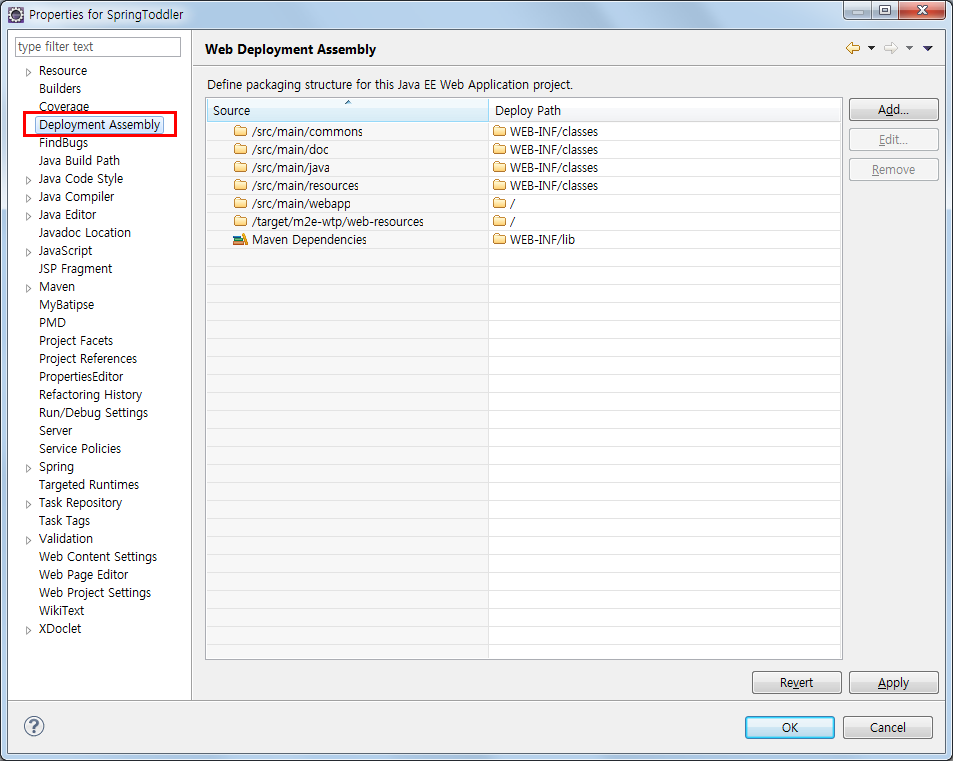Select the Maven Dependencies row text
953x761 pixels.
pos(309,239)
